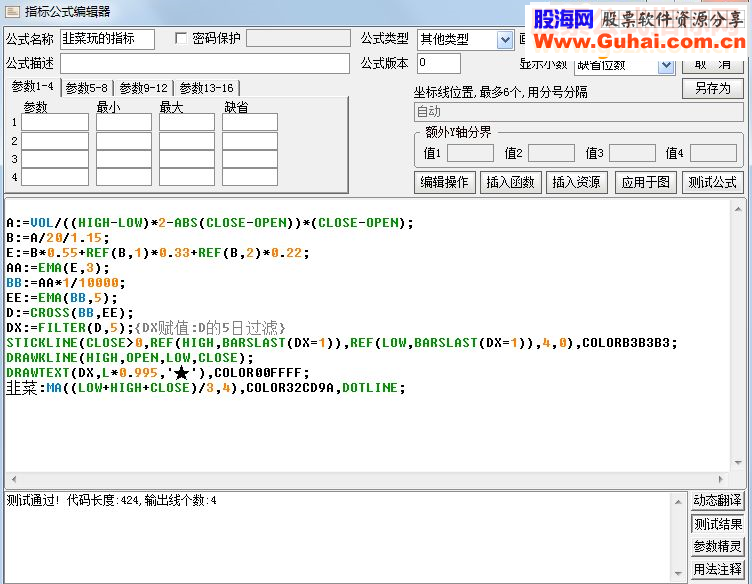The image size is (752, 584).
Task: Click output pane scroll down arrow
Action: [x=678, y=573]
